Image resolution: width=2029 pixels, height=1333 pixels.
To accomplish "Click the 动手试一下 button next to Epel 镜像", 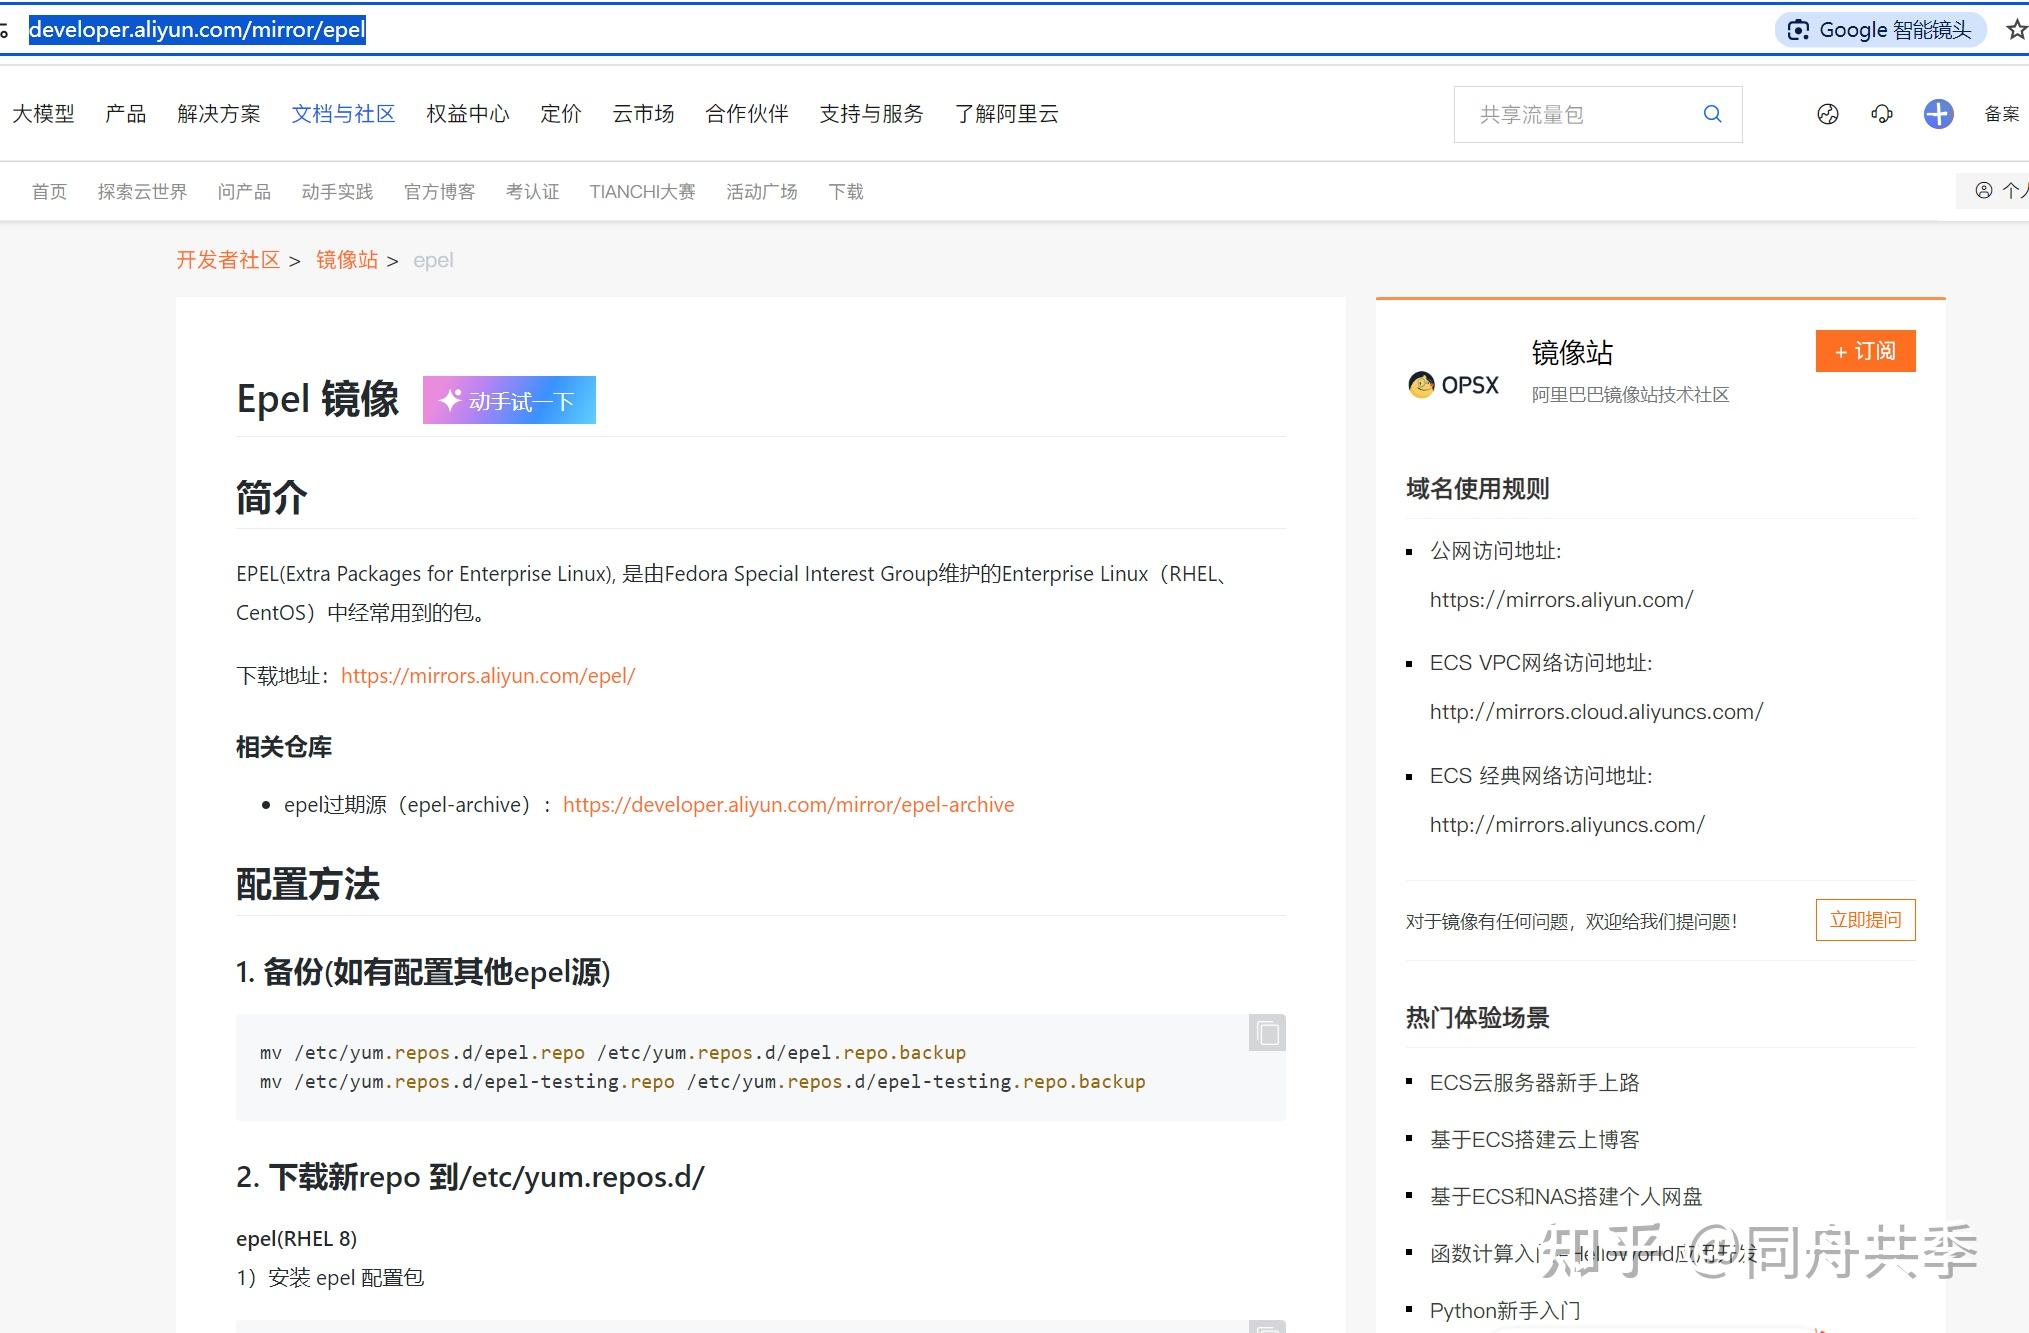I will [x=508, y=399].
